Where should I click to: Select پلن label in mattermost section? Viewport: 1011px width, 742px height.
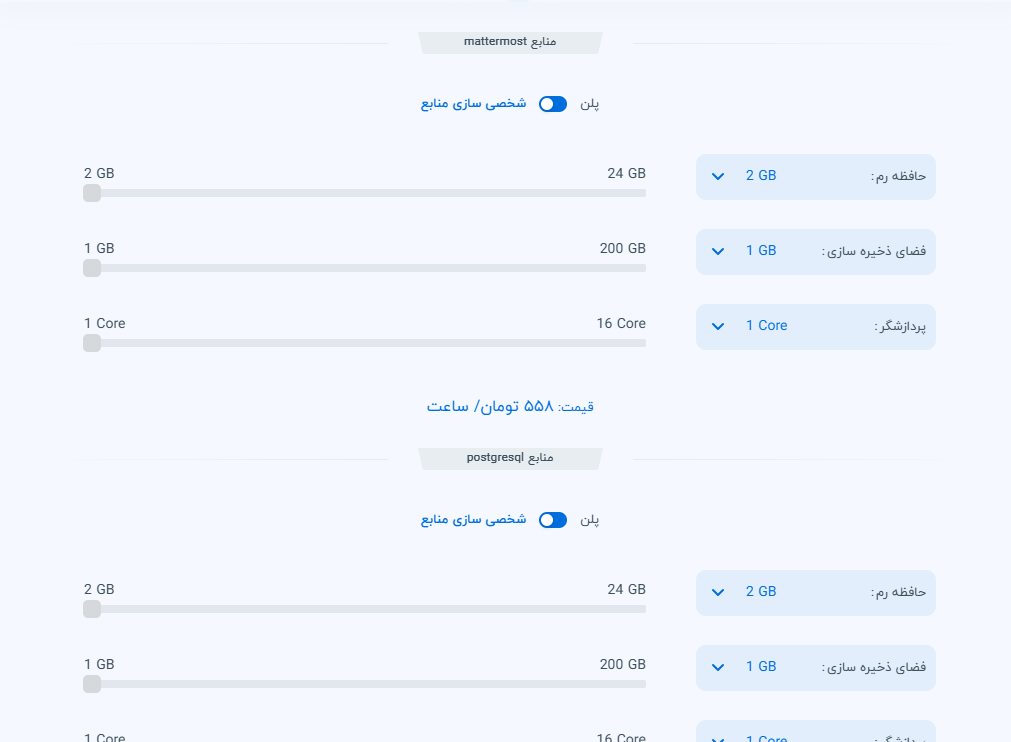pyautogui.click(x=590, y=104)
